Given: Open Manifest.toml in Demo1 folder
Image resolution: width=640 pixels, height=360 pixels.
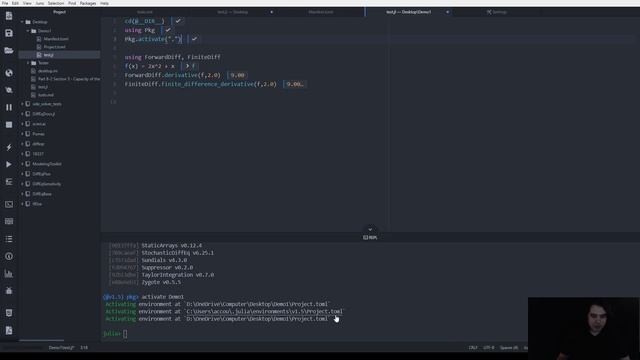Looking at the screenshot, I should [56, 39].
